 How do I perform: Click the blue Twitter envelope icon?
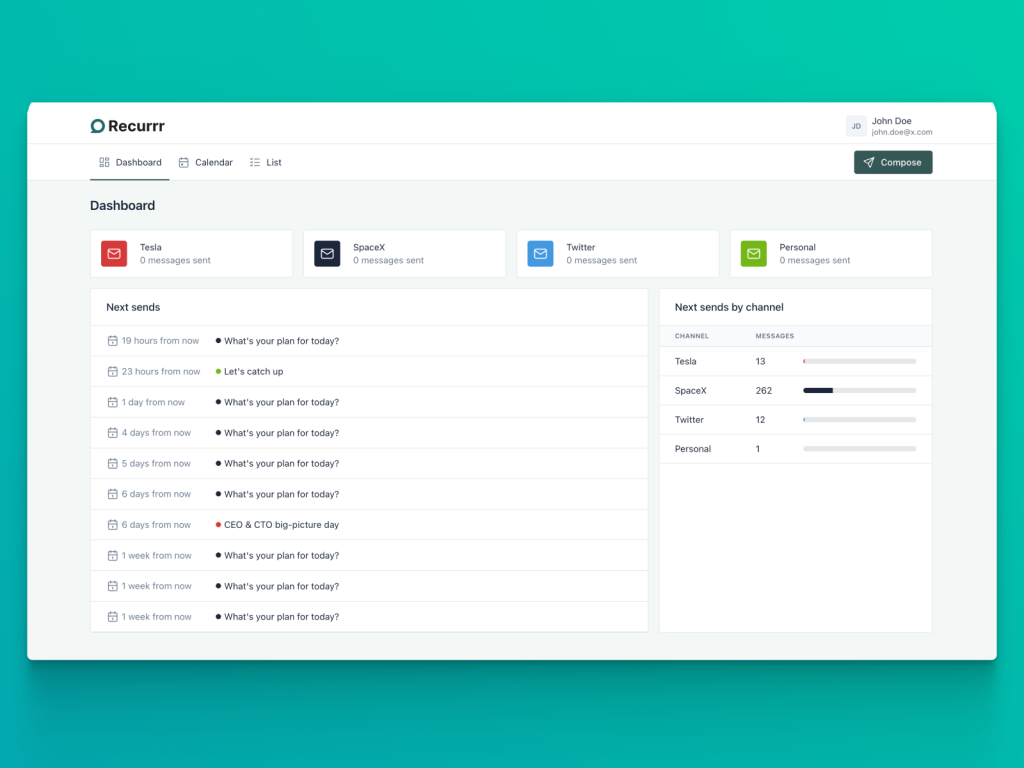click(540, 254)
